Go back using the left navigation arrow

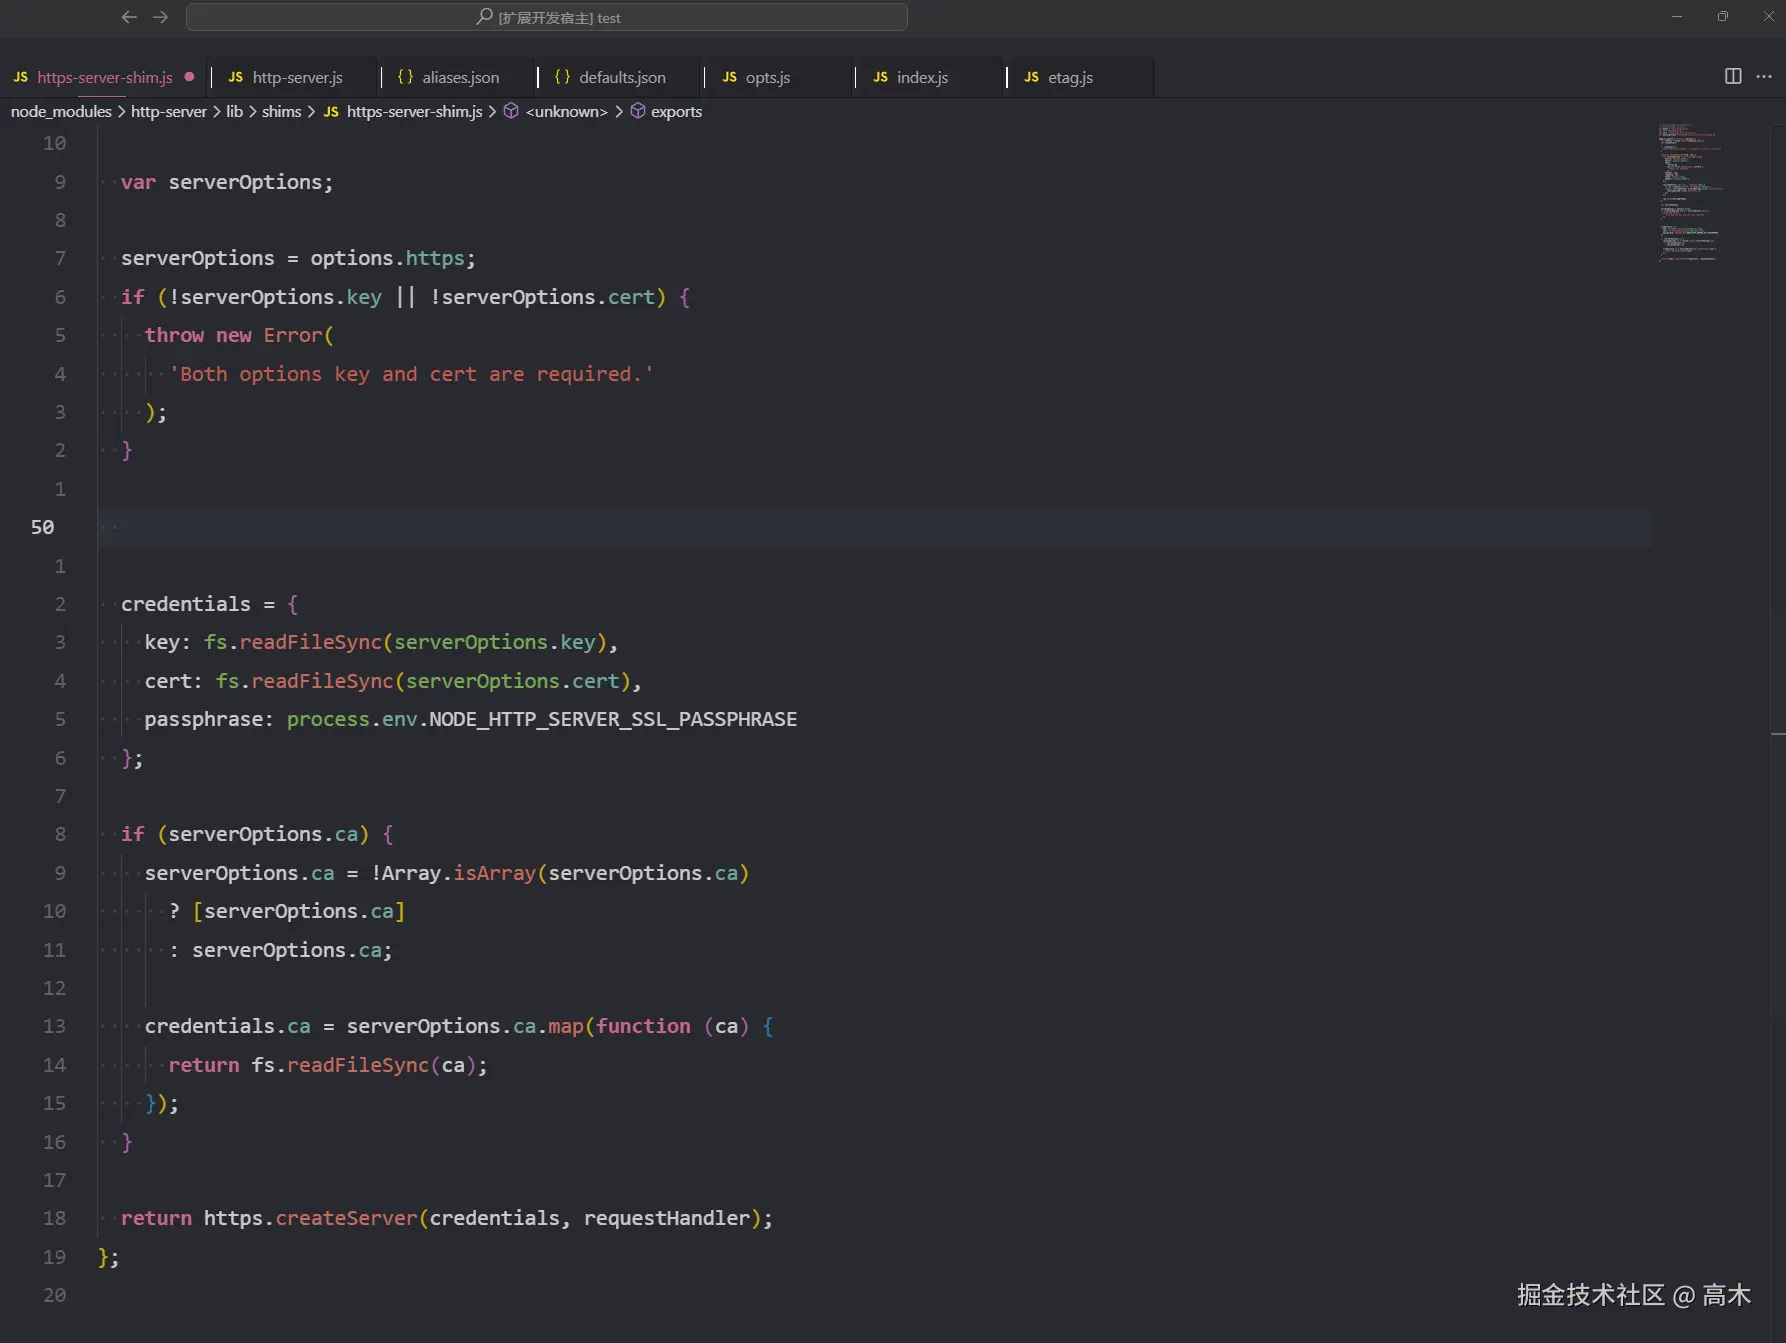pyautogui.click(x=129, y=17)
